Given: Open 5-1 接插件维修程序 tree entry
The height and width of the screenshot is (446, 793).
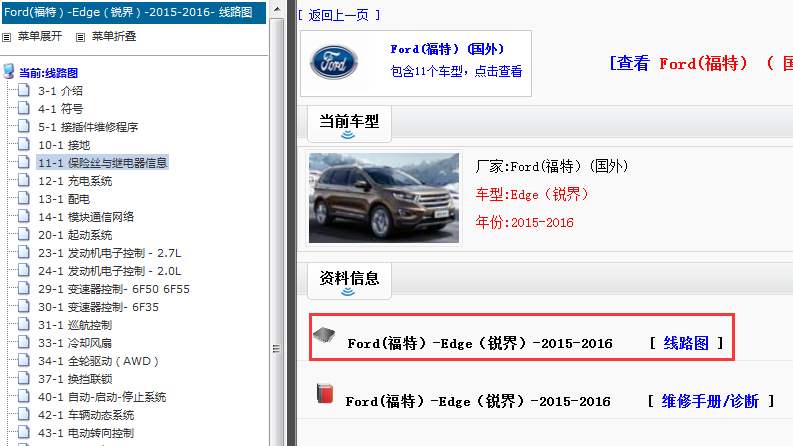Looking at the screenshot, I should pos(88,127).
